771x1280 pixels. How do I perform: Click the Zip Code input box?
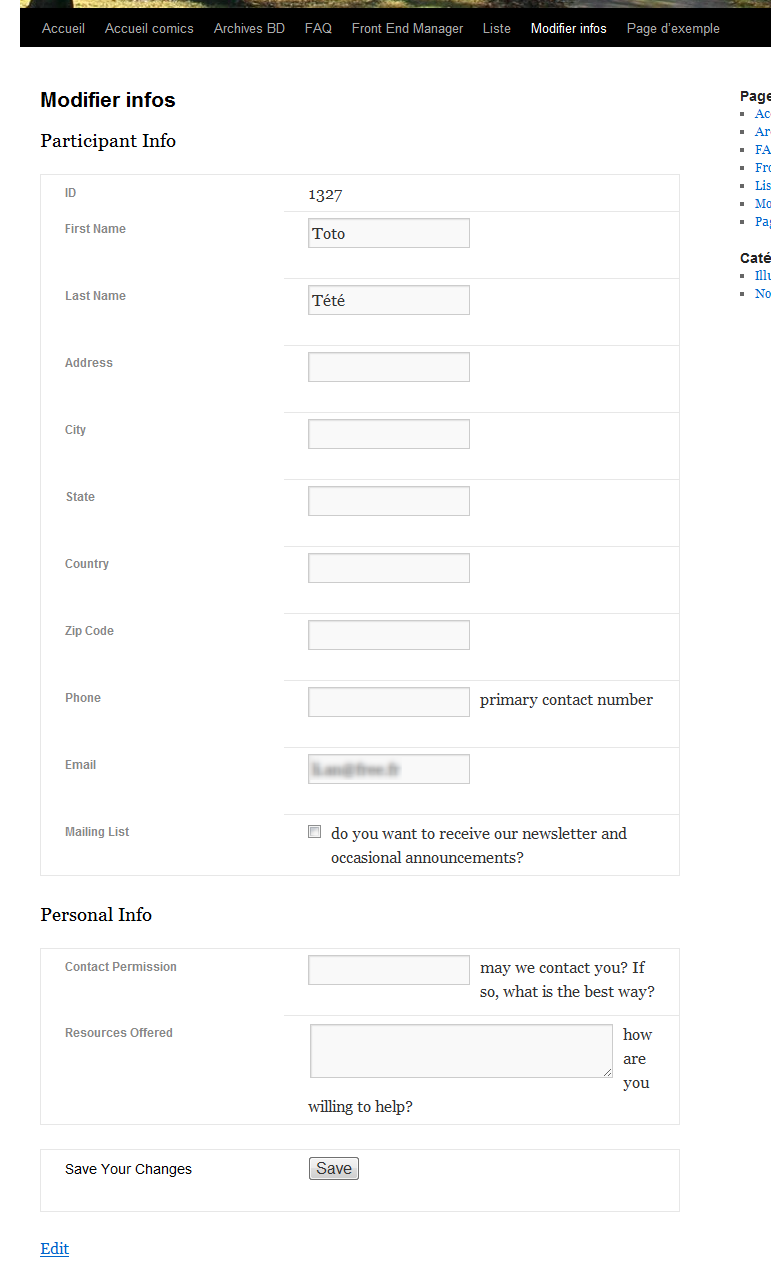pyautogui.click(x=389, y=635)
